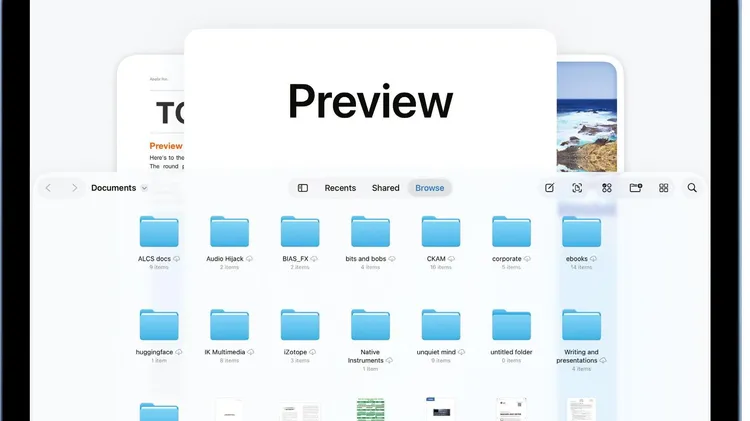Open the huggingface folder
Image resolution: width=750 pixels, height=421 pixels.
point(159,325)
